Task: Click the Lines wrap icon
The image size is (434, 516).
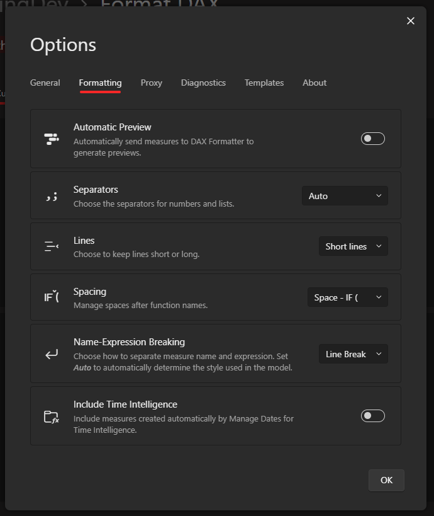Action: pos(51,246)
